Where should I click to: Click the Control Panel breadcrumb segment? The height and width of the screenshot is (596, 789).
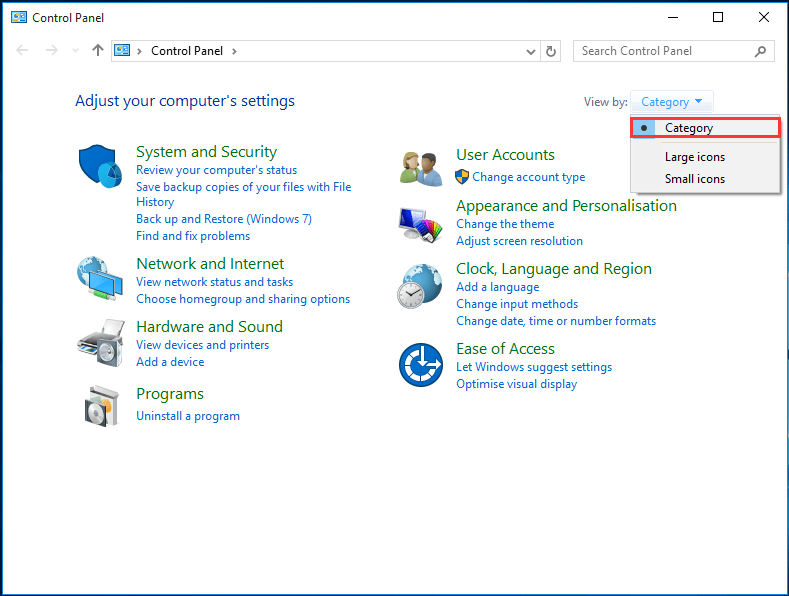[187, 51]
